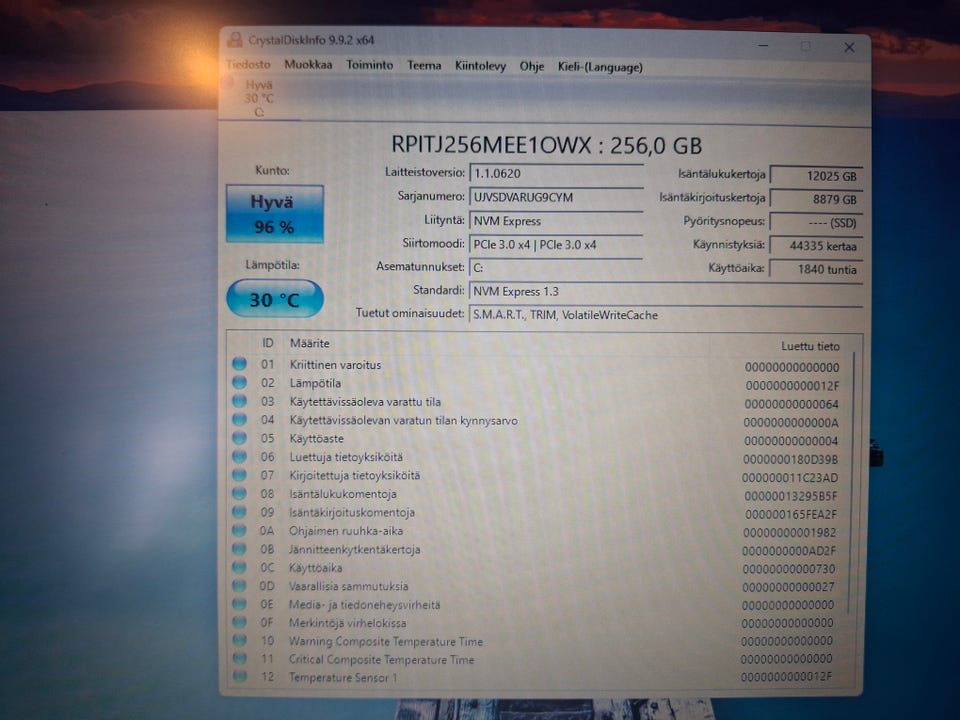Click the status orb for Isäntälukukomentoja
The width and height of the screenshot is (960, 720).
click(x=239, y=493)
